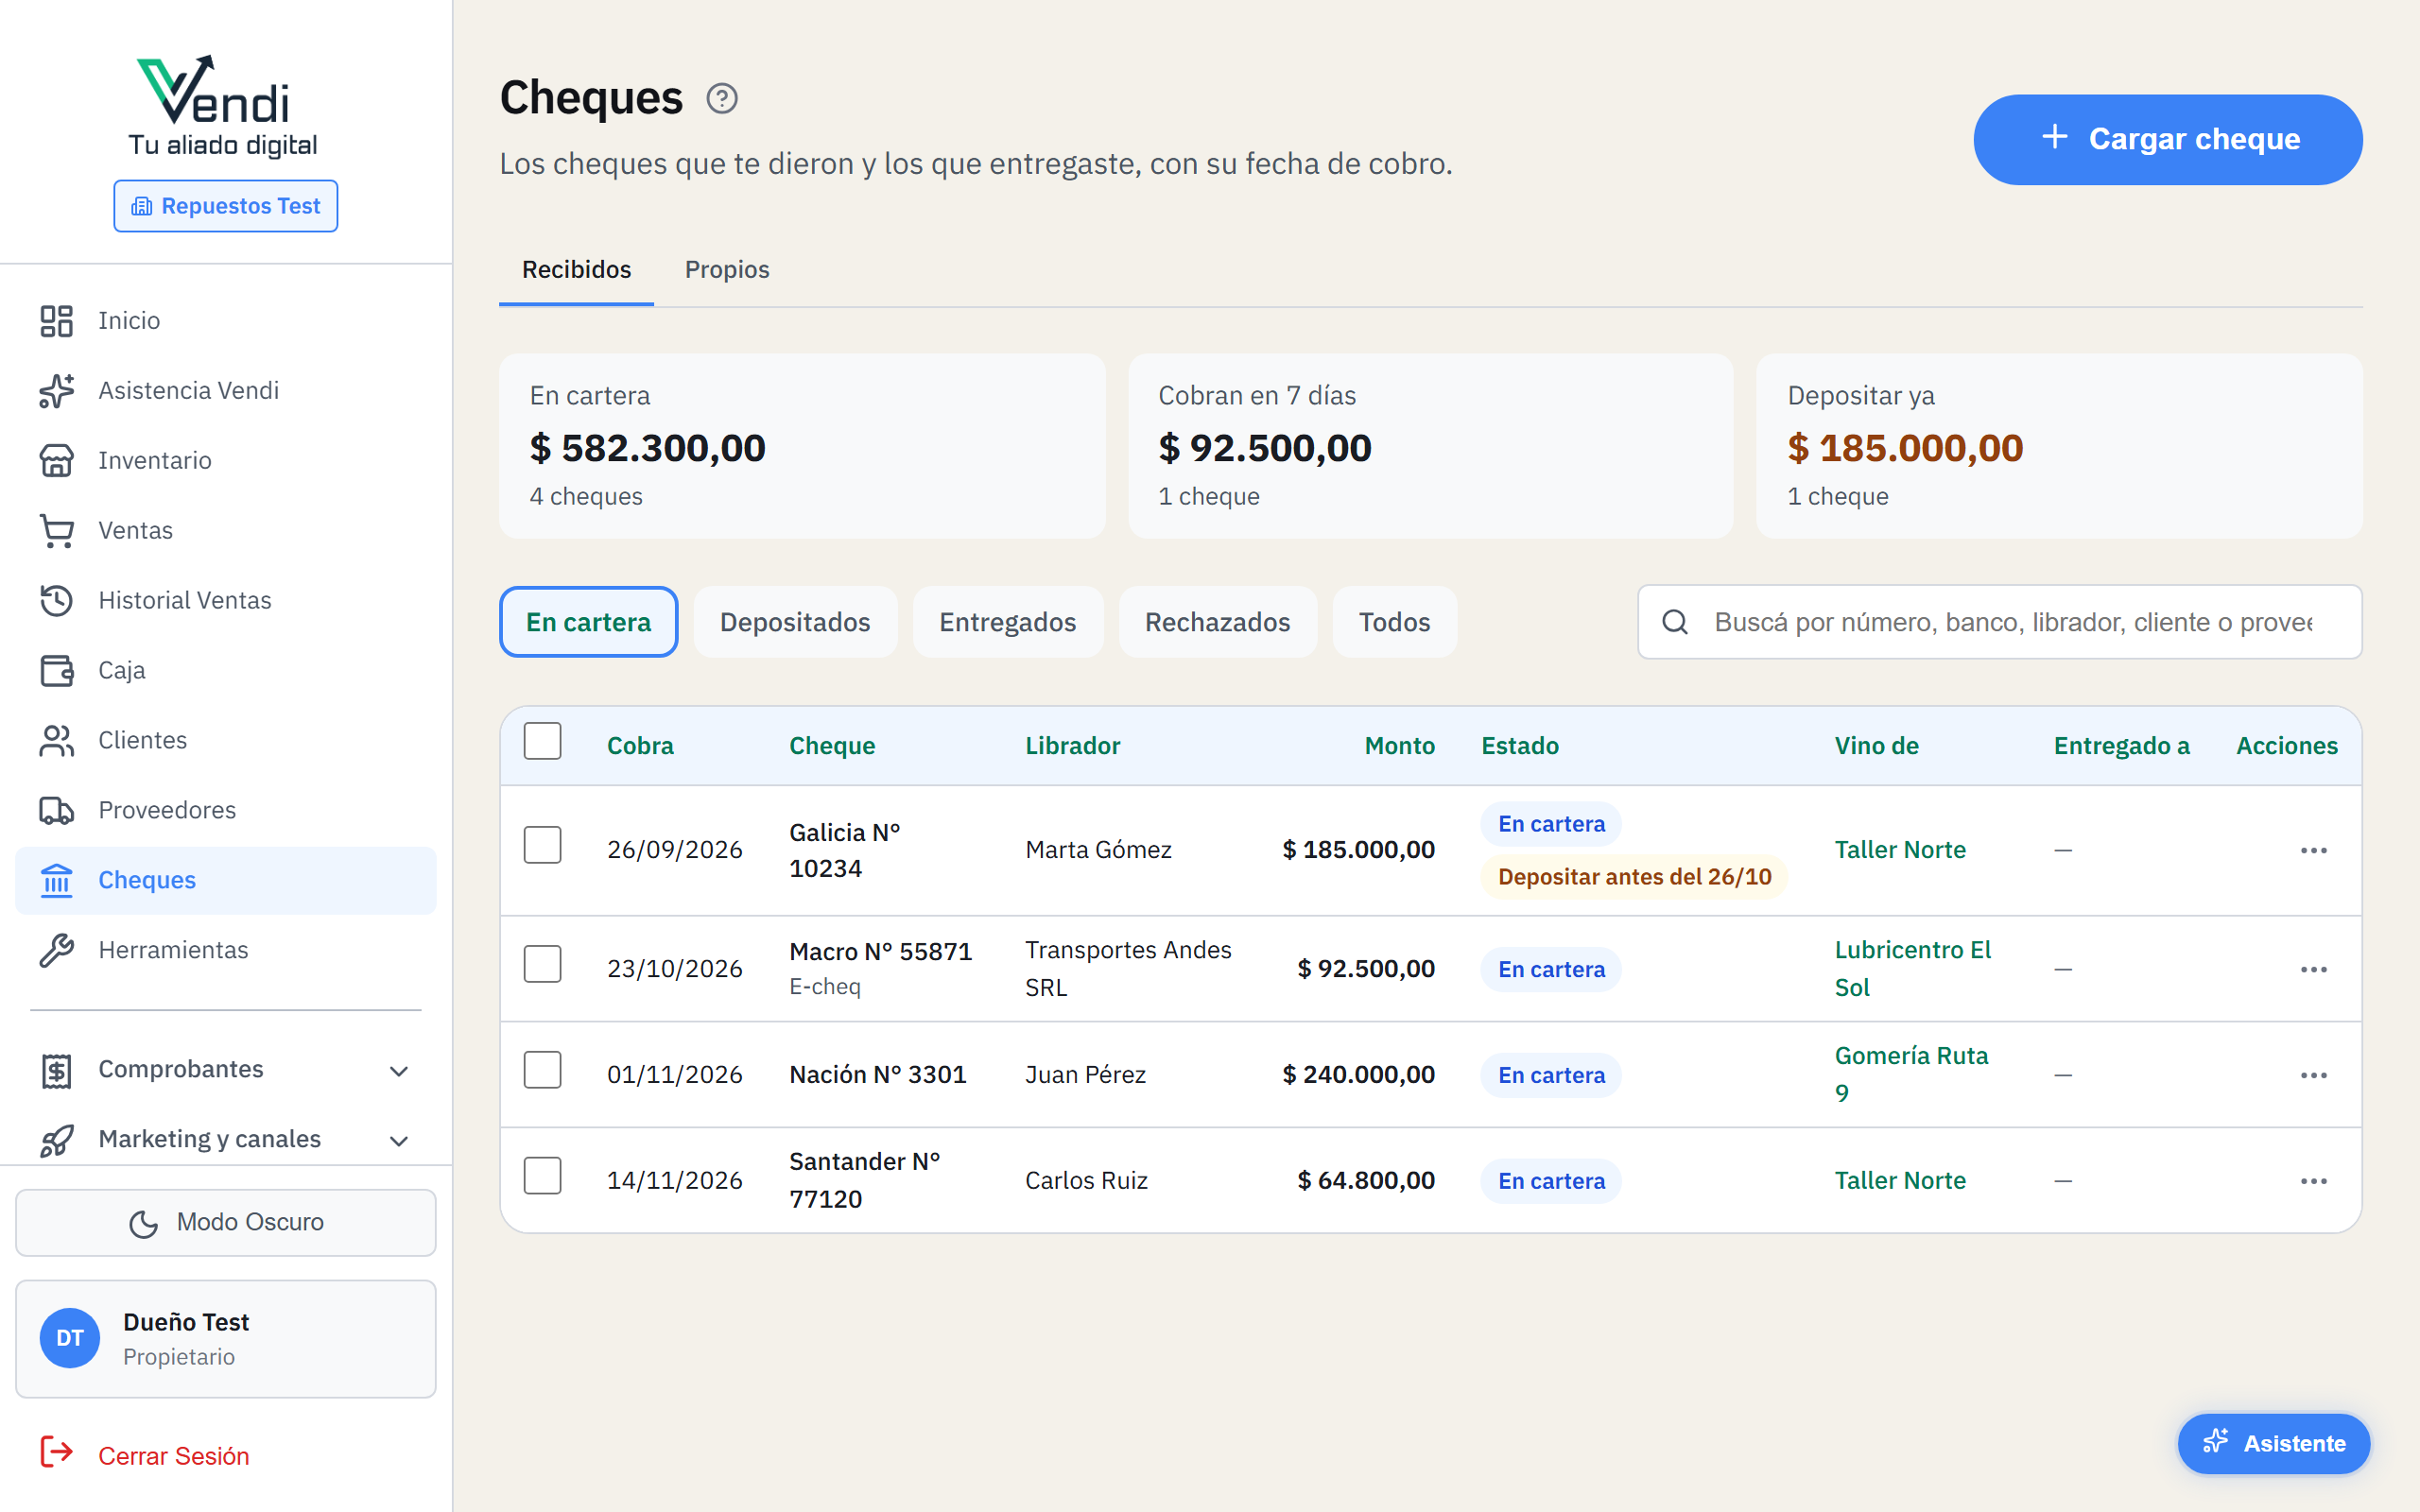Go to Inventario store icon
Image resolution: width=2420 pixels, height=1512 pixels.
tap(57, 461)
